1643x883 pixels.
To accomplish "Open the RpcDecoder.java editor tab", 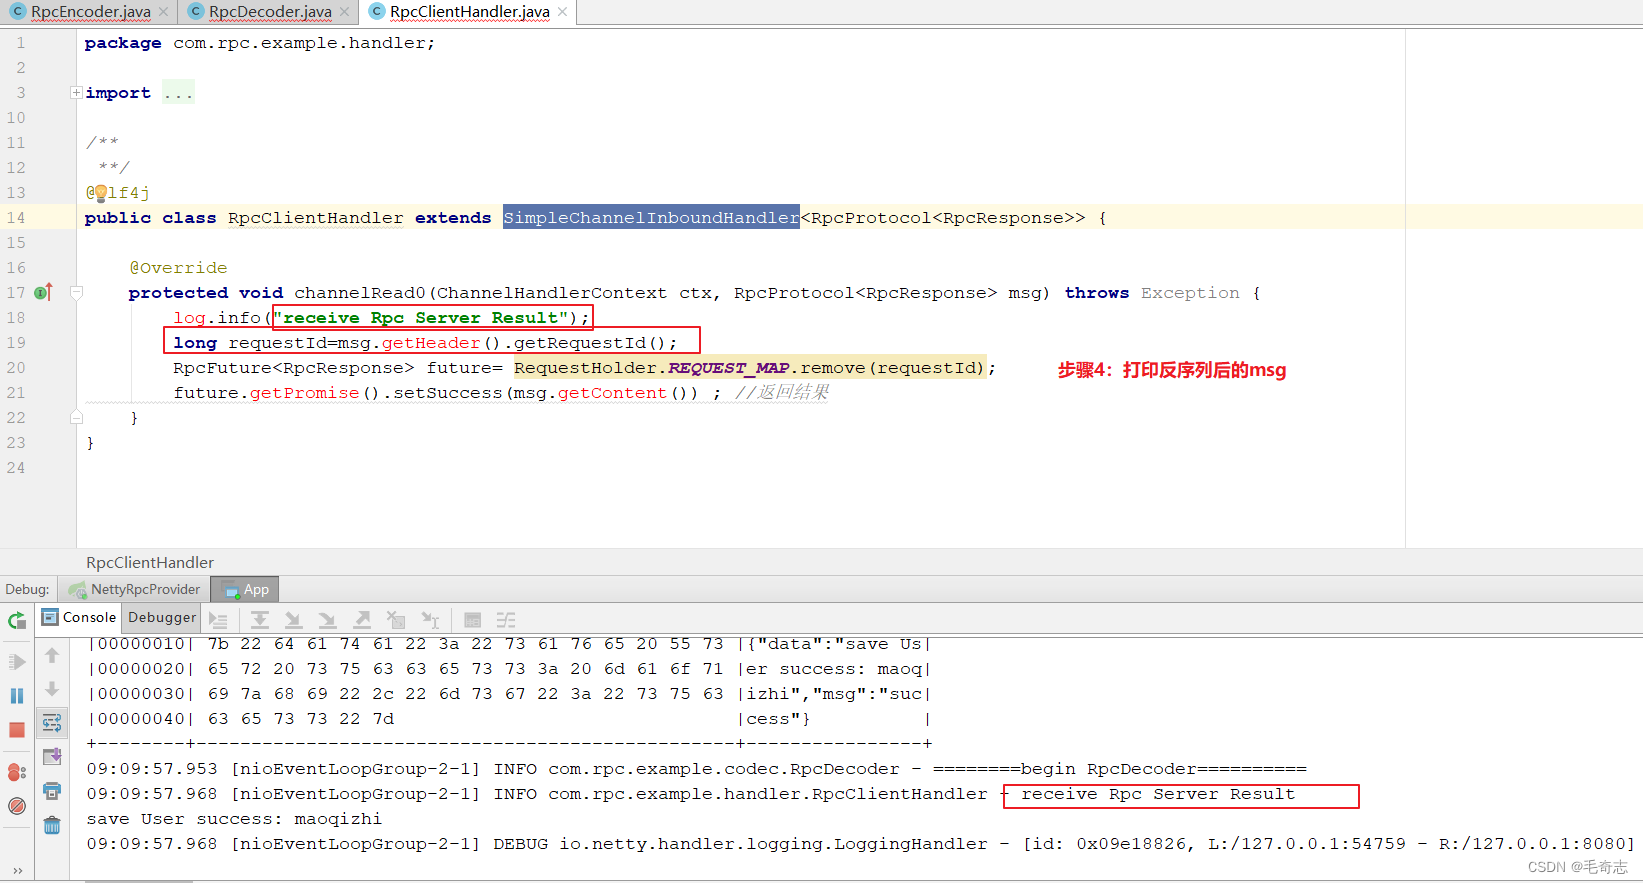I will [270, 12].
